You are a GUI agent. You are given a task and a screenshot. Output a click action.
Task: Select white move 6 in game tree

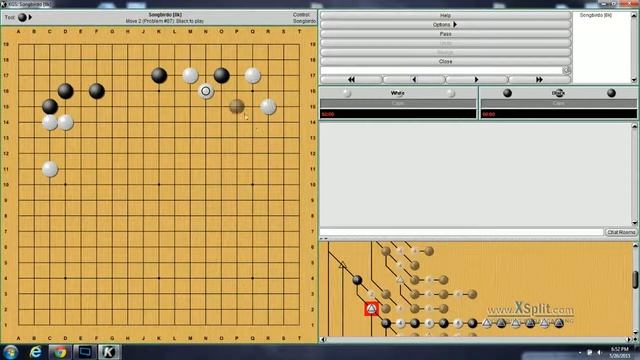click(429, 323)
